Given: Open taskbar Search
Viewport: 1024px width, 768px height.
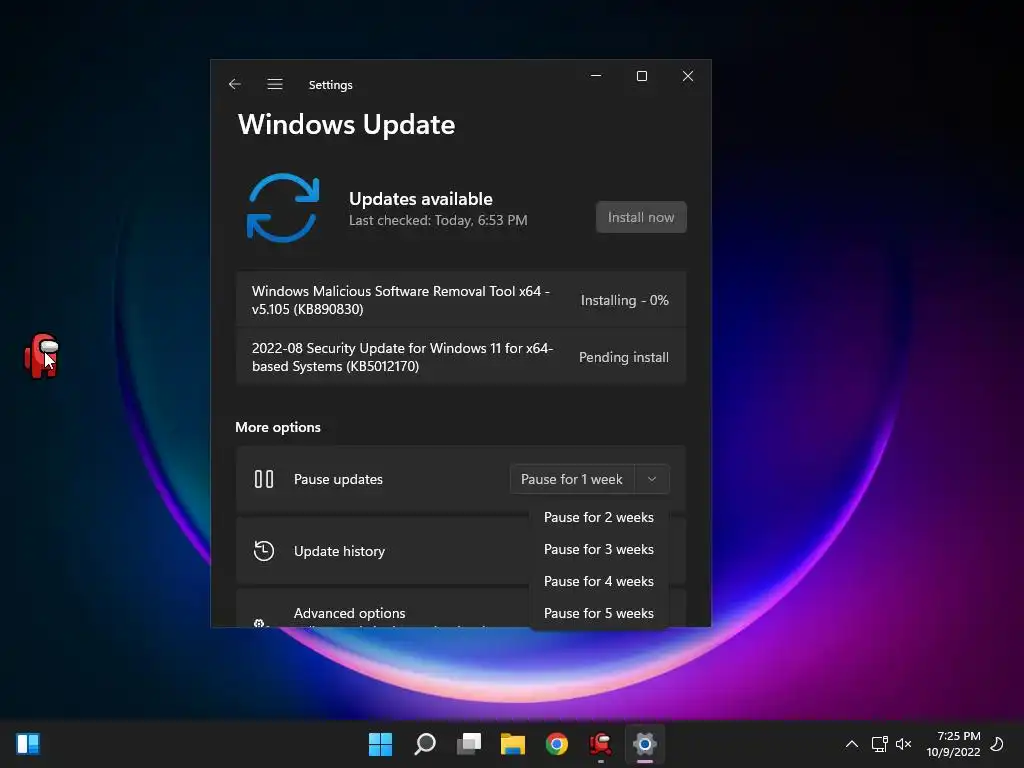Looking at the screenshot, I should (424, 744).
